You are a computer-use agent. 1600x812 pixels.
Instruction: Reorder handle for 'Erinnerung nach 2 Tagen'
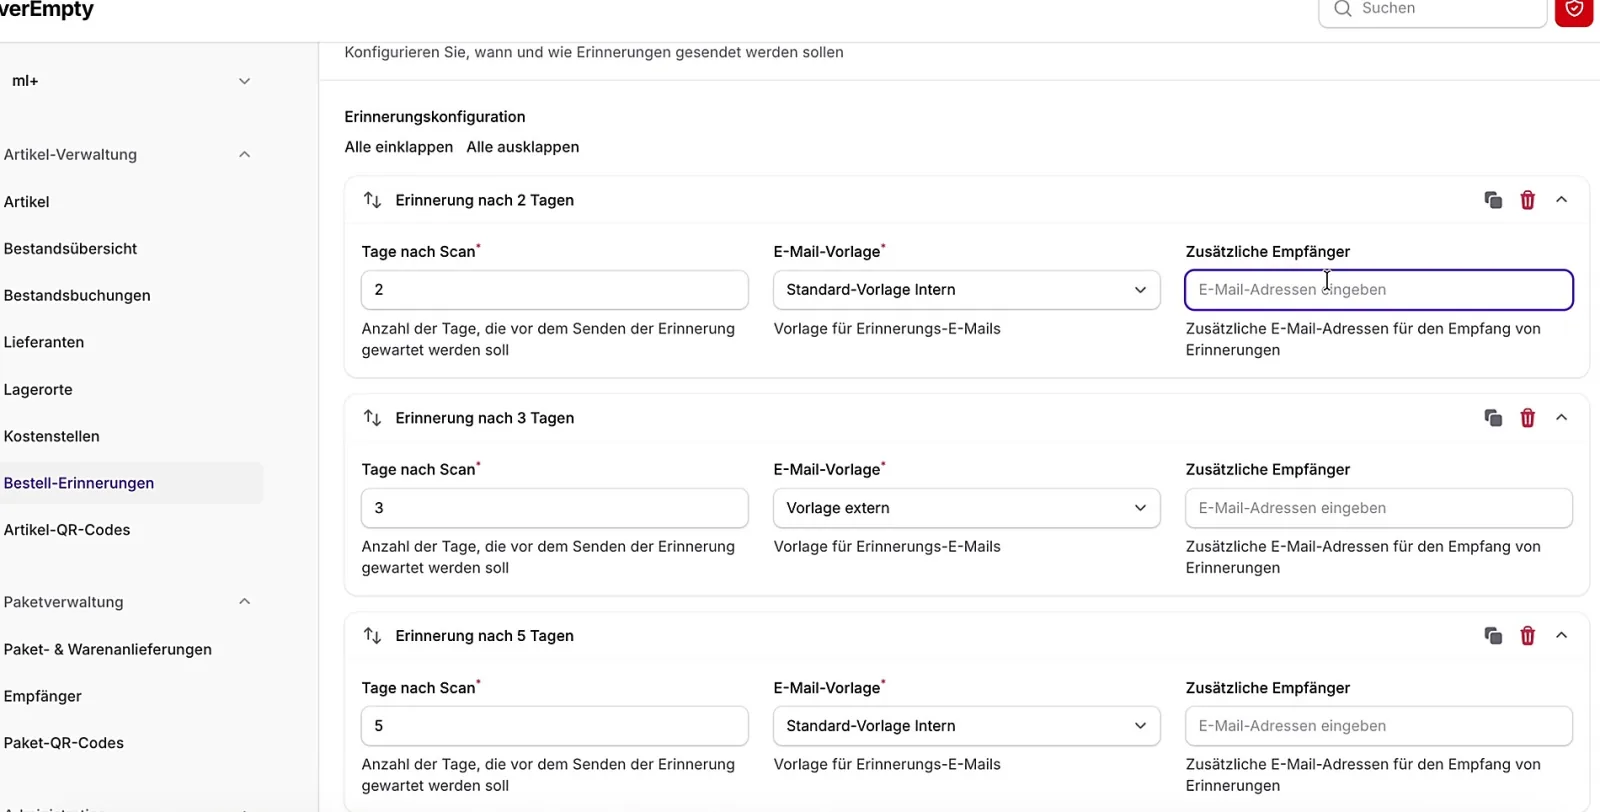[x=372, y=200]
